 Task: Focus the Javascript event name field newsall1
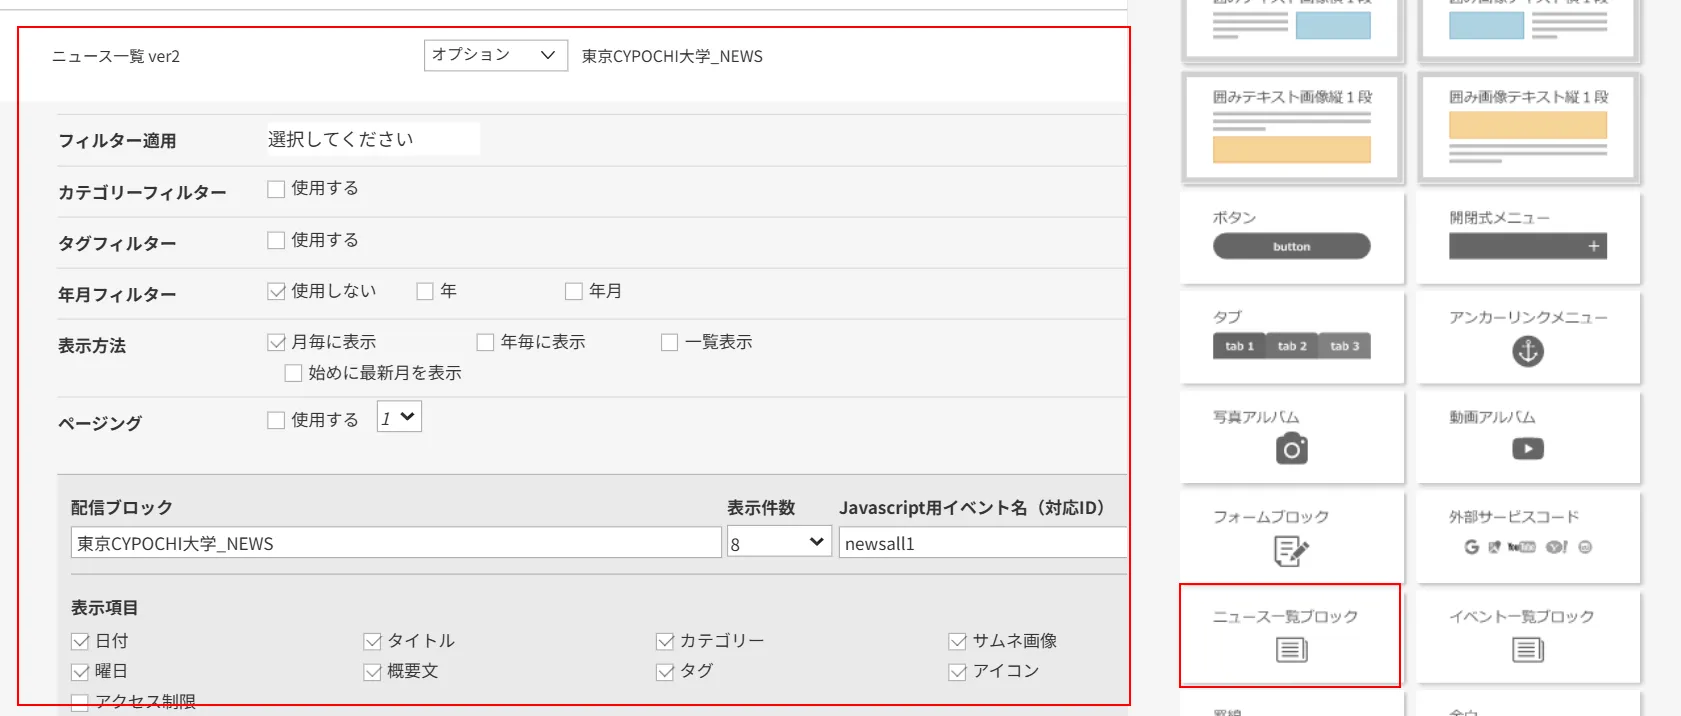pos(983,542)
